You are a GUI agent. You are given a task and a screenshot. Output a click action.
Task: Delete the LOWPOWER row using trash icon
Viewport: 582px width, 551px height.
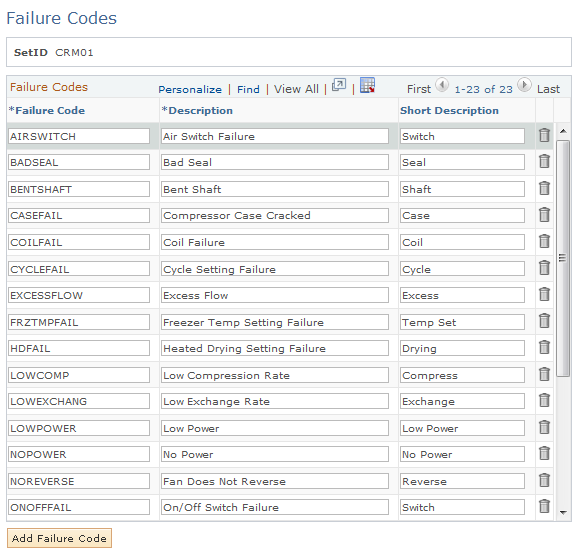click(x=544, y=427)
